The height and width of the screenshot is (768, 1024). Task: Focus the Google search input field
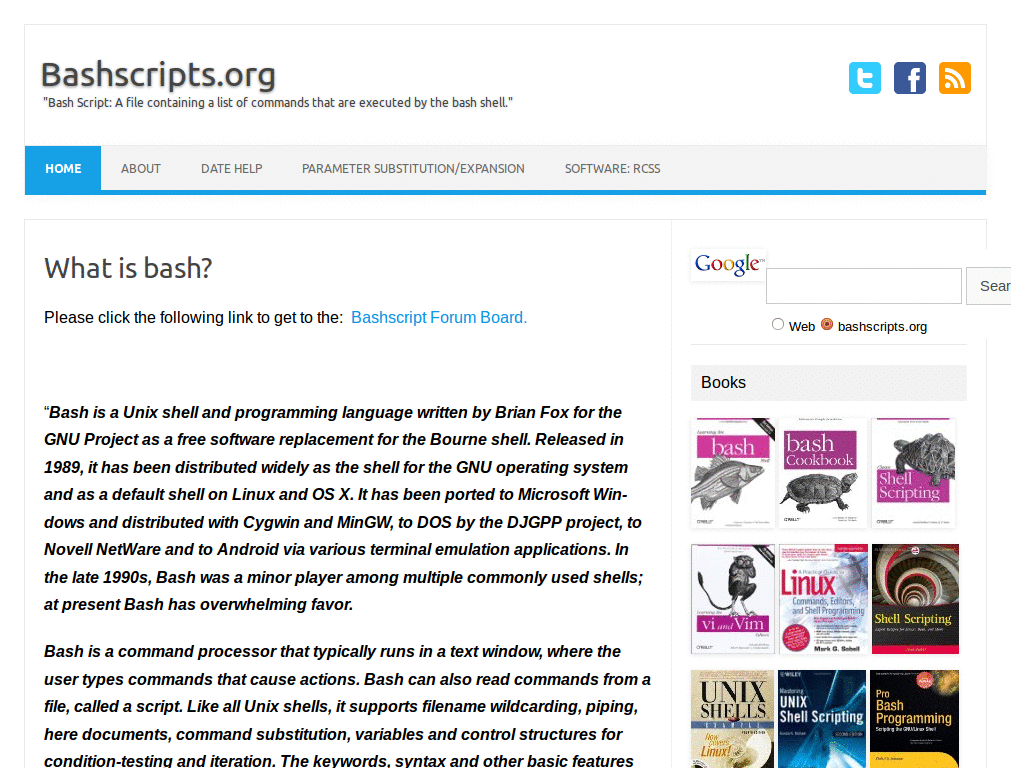coord(863,286)
